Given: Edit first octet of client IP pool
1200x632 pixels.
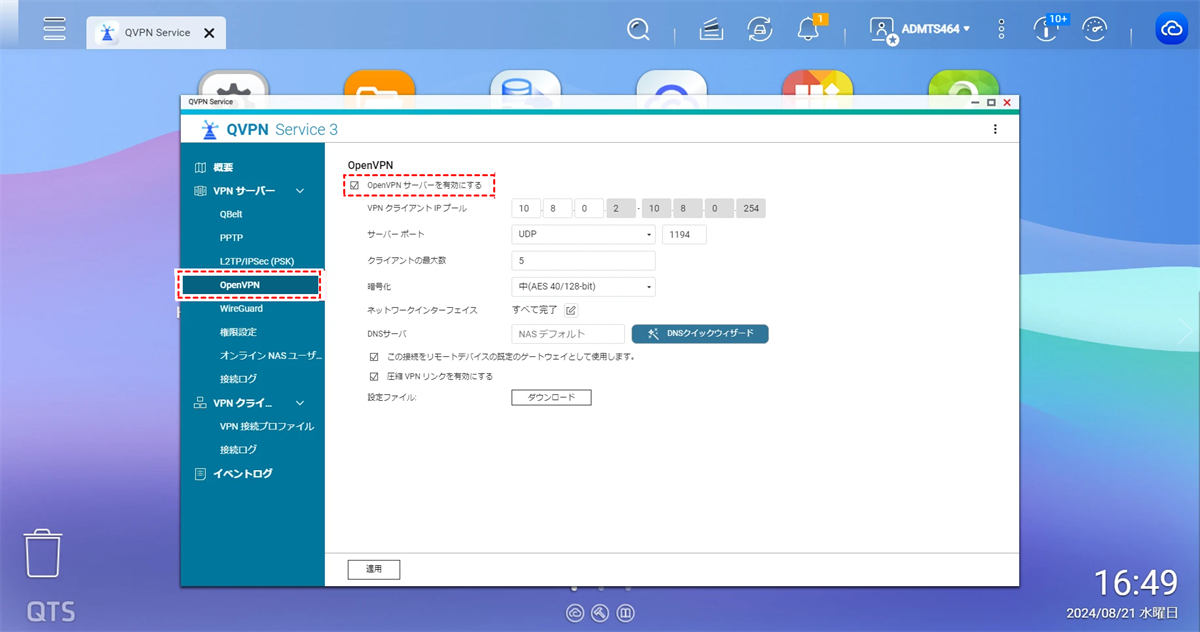Looking at the screenshot, I should (525, 208).
